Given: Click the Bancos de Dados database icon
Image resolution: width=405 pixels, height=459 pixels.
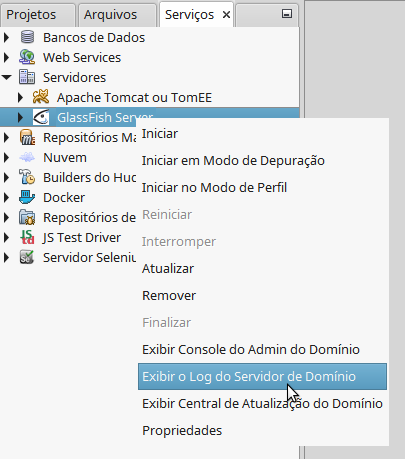Looking at the screenshot, I should [x=27, y=37].
